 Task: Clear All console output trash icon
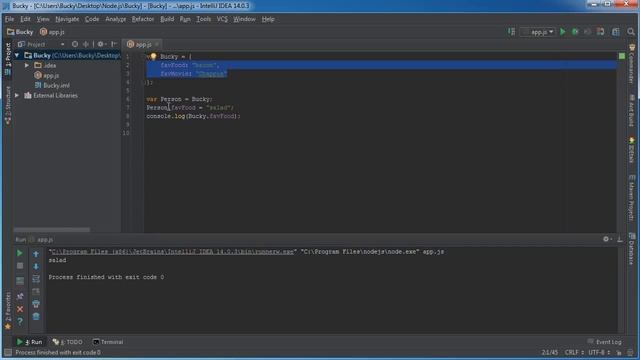(x=36, y=316)
